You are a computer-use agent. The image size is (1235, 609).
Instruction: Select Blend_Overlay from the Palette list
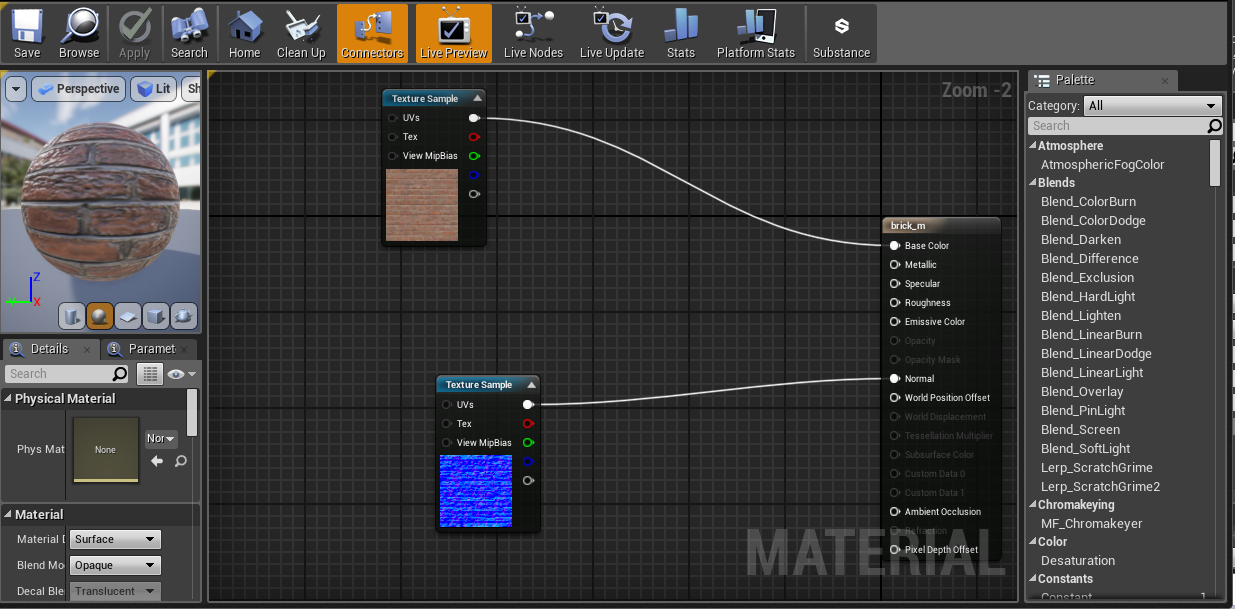point(1082,391)
